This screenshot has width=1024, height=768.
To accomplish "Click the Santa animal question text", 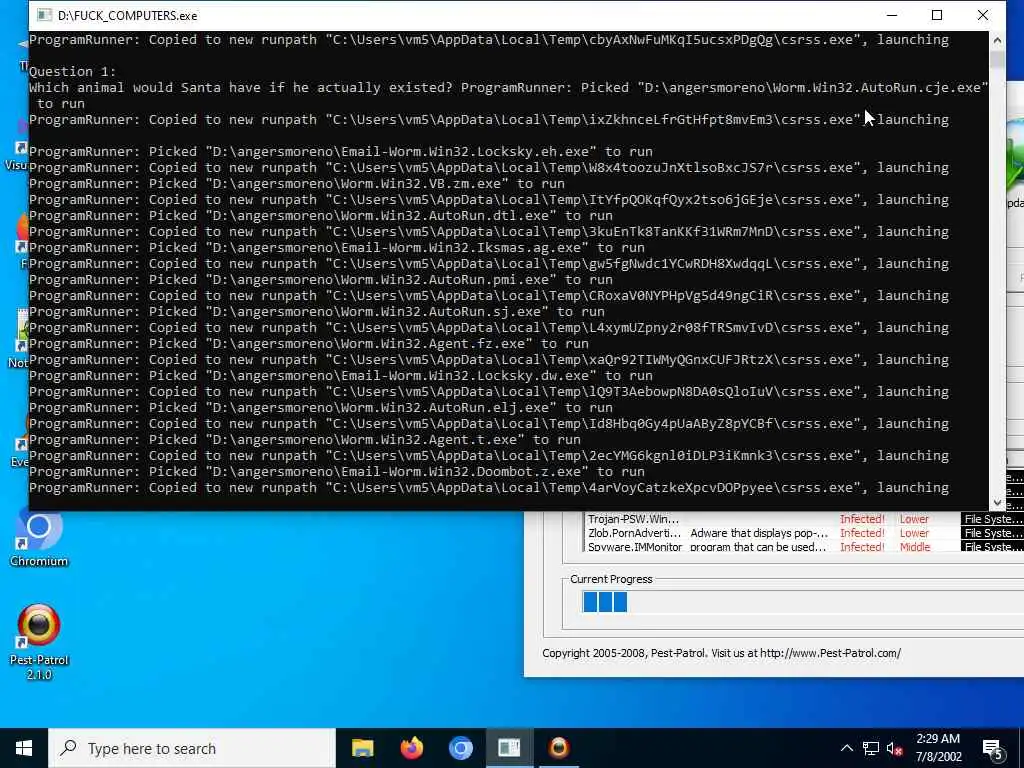I will pos(240,88).
